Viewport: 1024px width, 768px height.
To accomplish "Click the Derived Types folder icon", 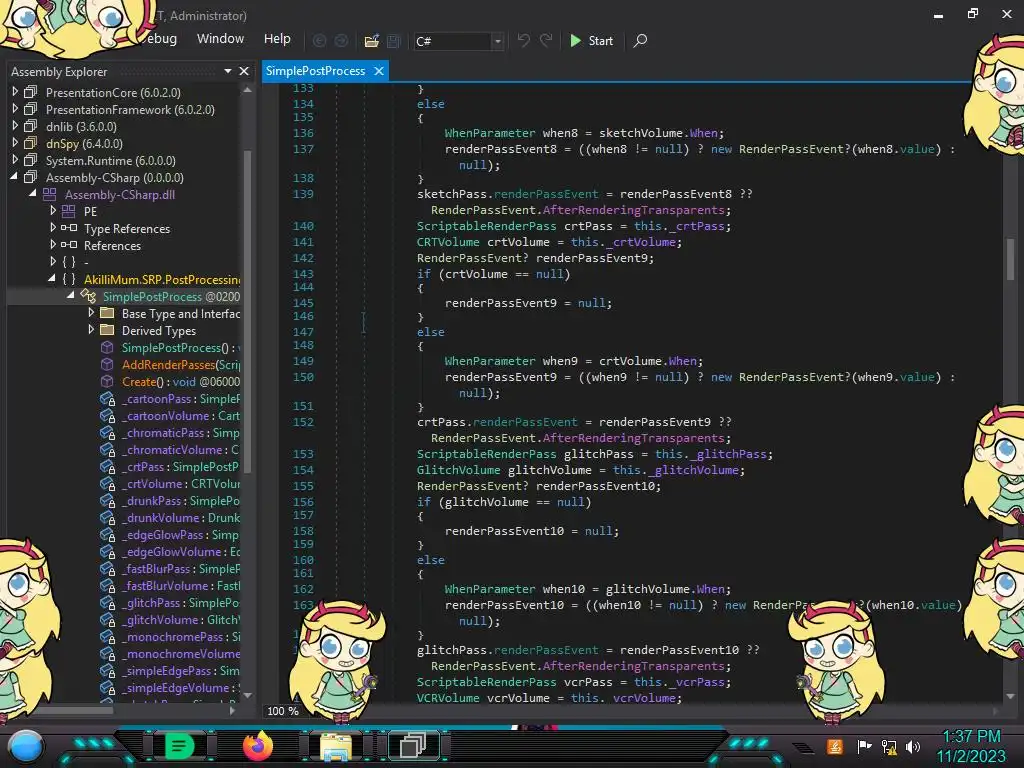I will [x=107, y=330].
